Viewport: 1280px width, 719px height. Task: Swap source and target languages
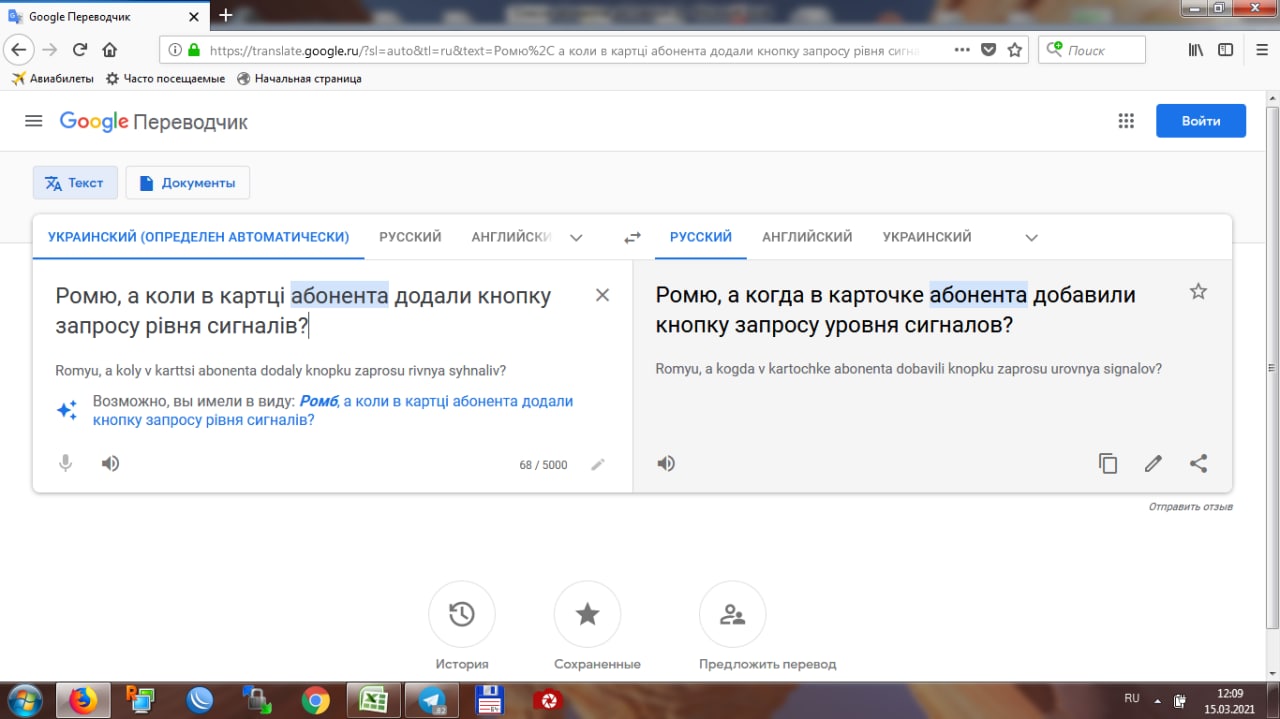632,238
